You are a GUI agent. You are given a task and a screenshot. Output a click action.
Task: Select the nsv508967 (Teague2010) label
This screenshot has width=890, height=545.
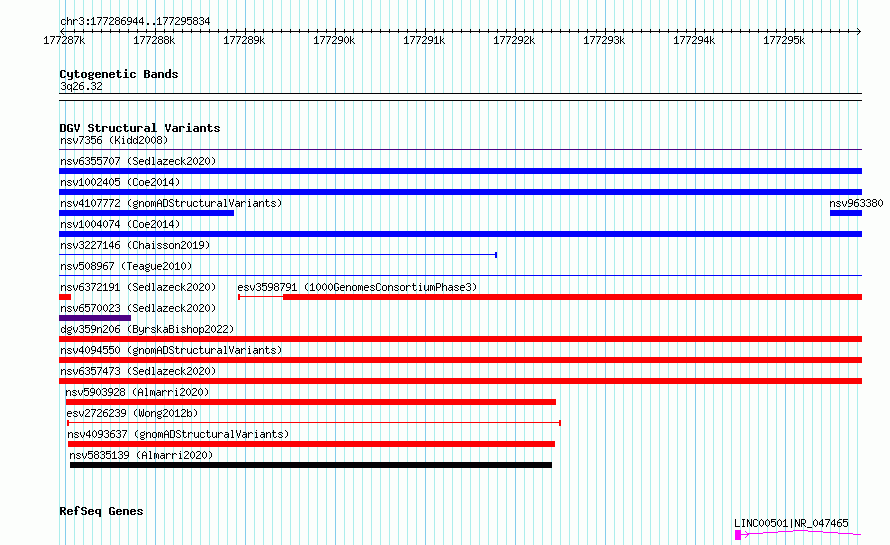coord(126,266)
